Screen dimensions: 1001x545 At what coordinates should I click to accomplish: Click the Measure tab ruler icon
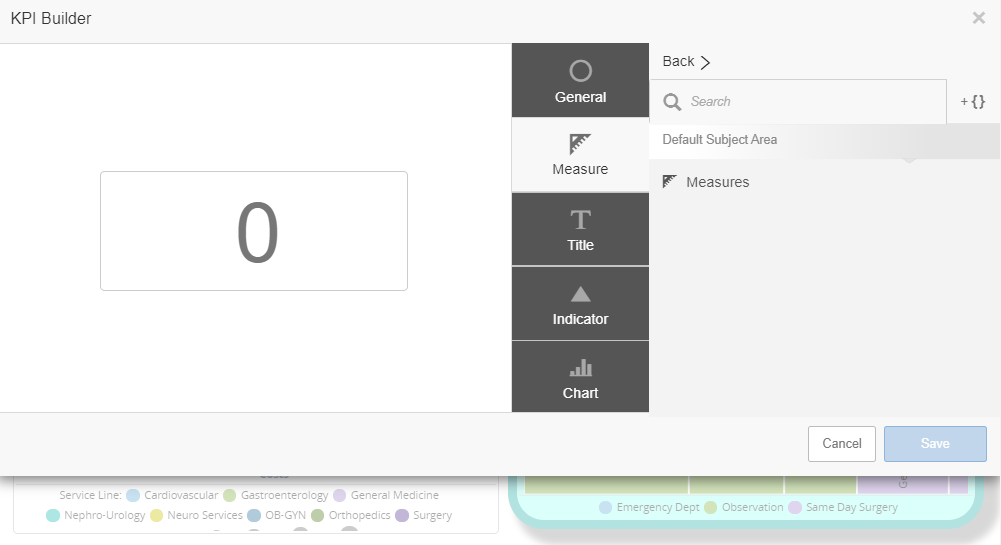tap(580, 144)
